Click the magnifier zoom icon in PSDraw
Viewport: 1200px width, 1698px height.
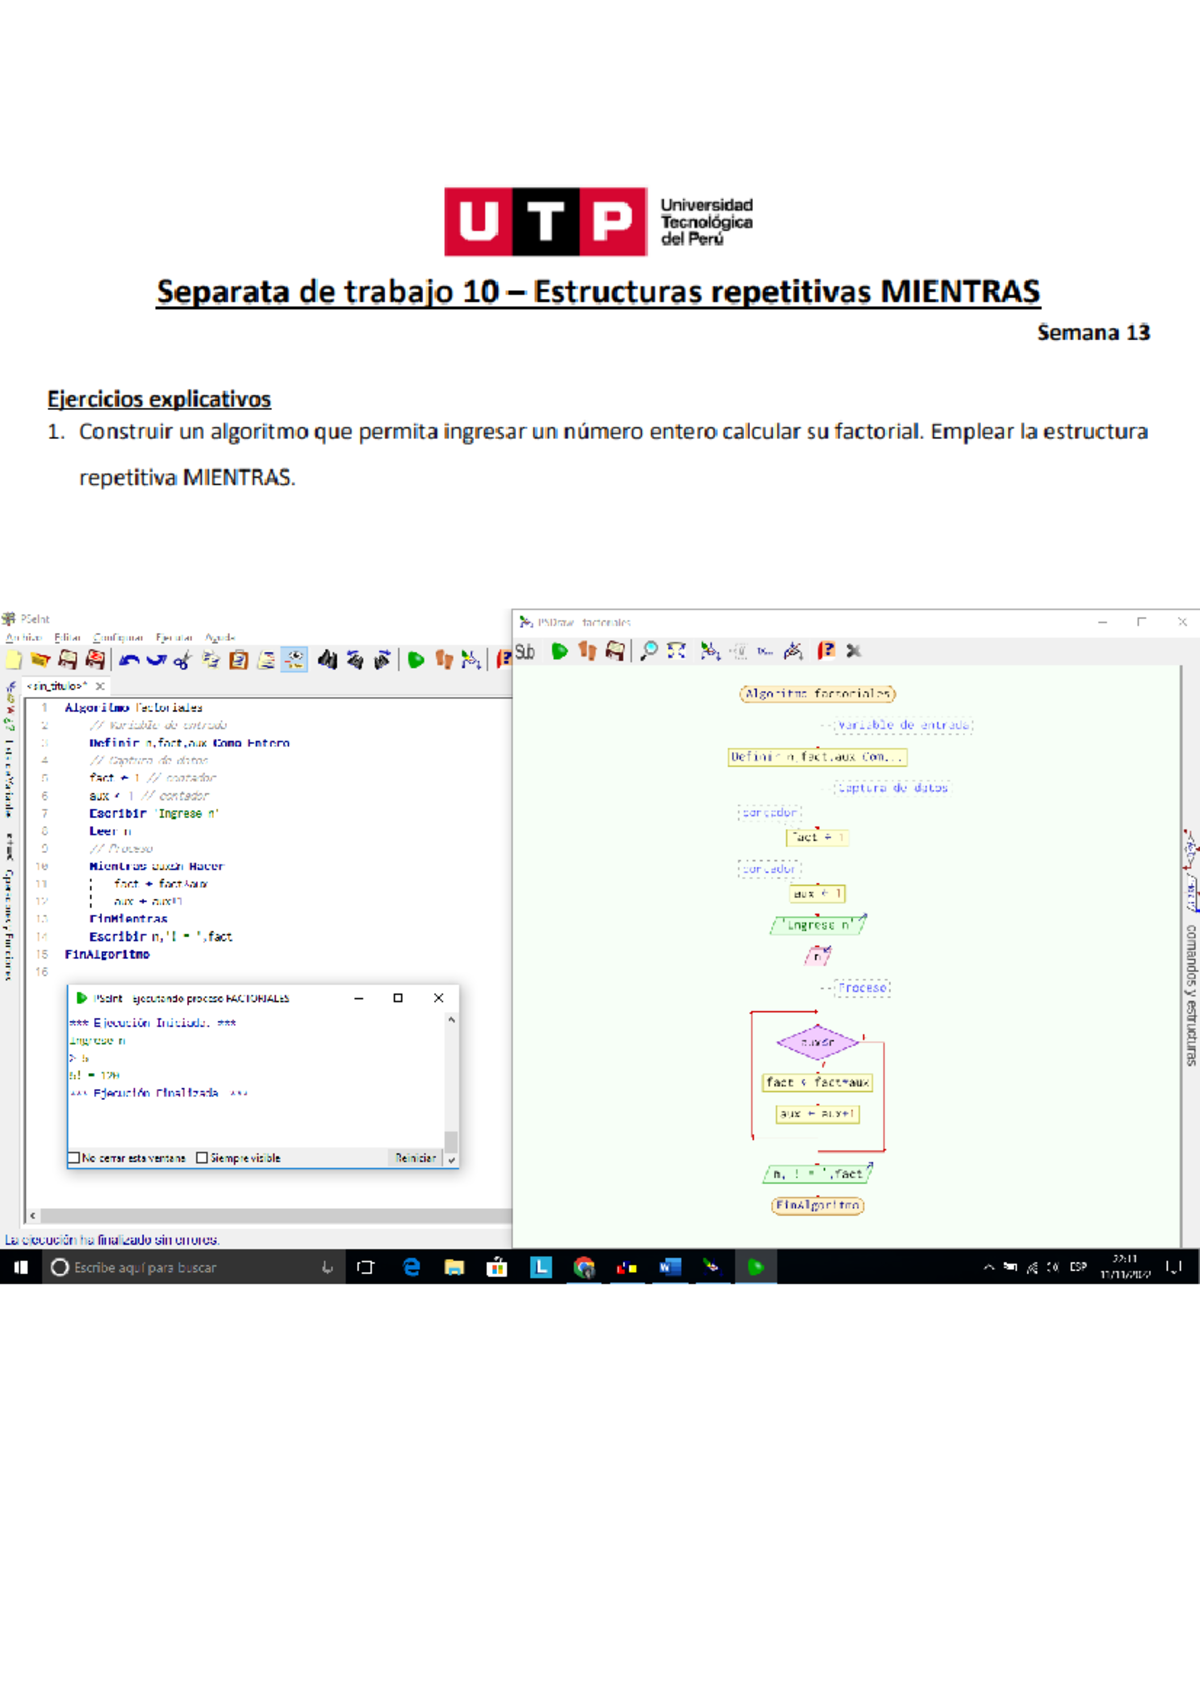(649, 651)
